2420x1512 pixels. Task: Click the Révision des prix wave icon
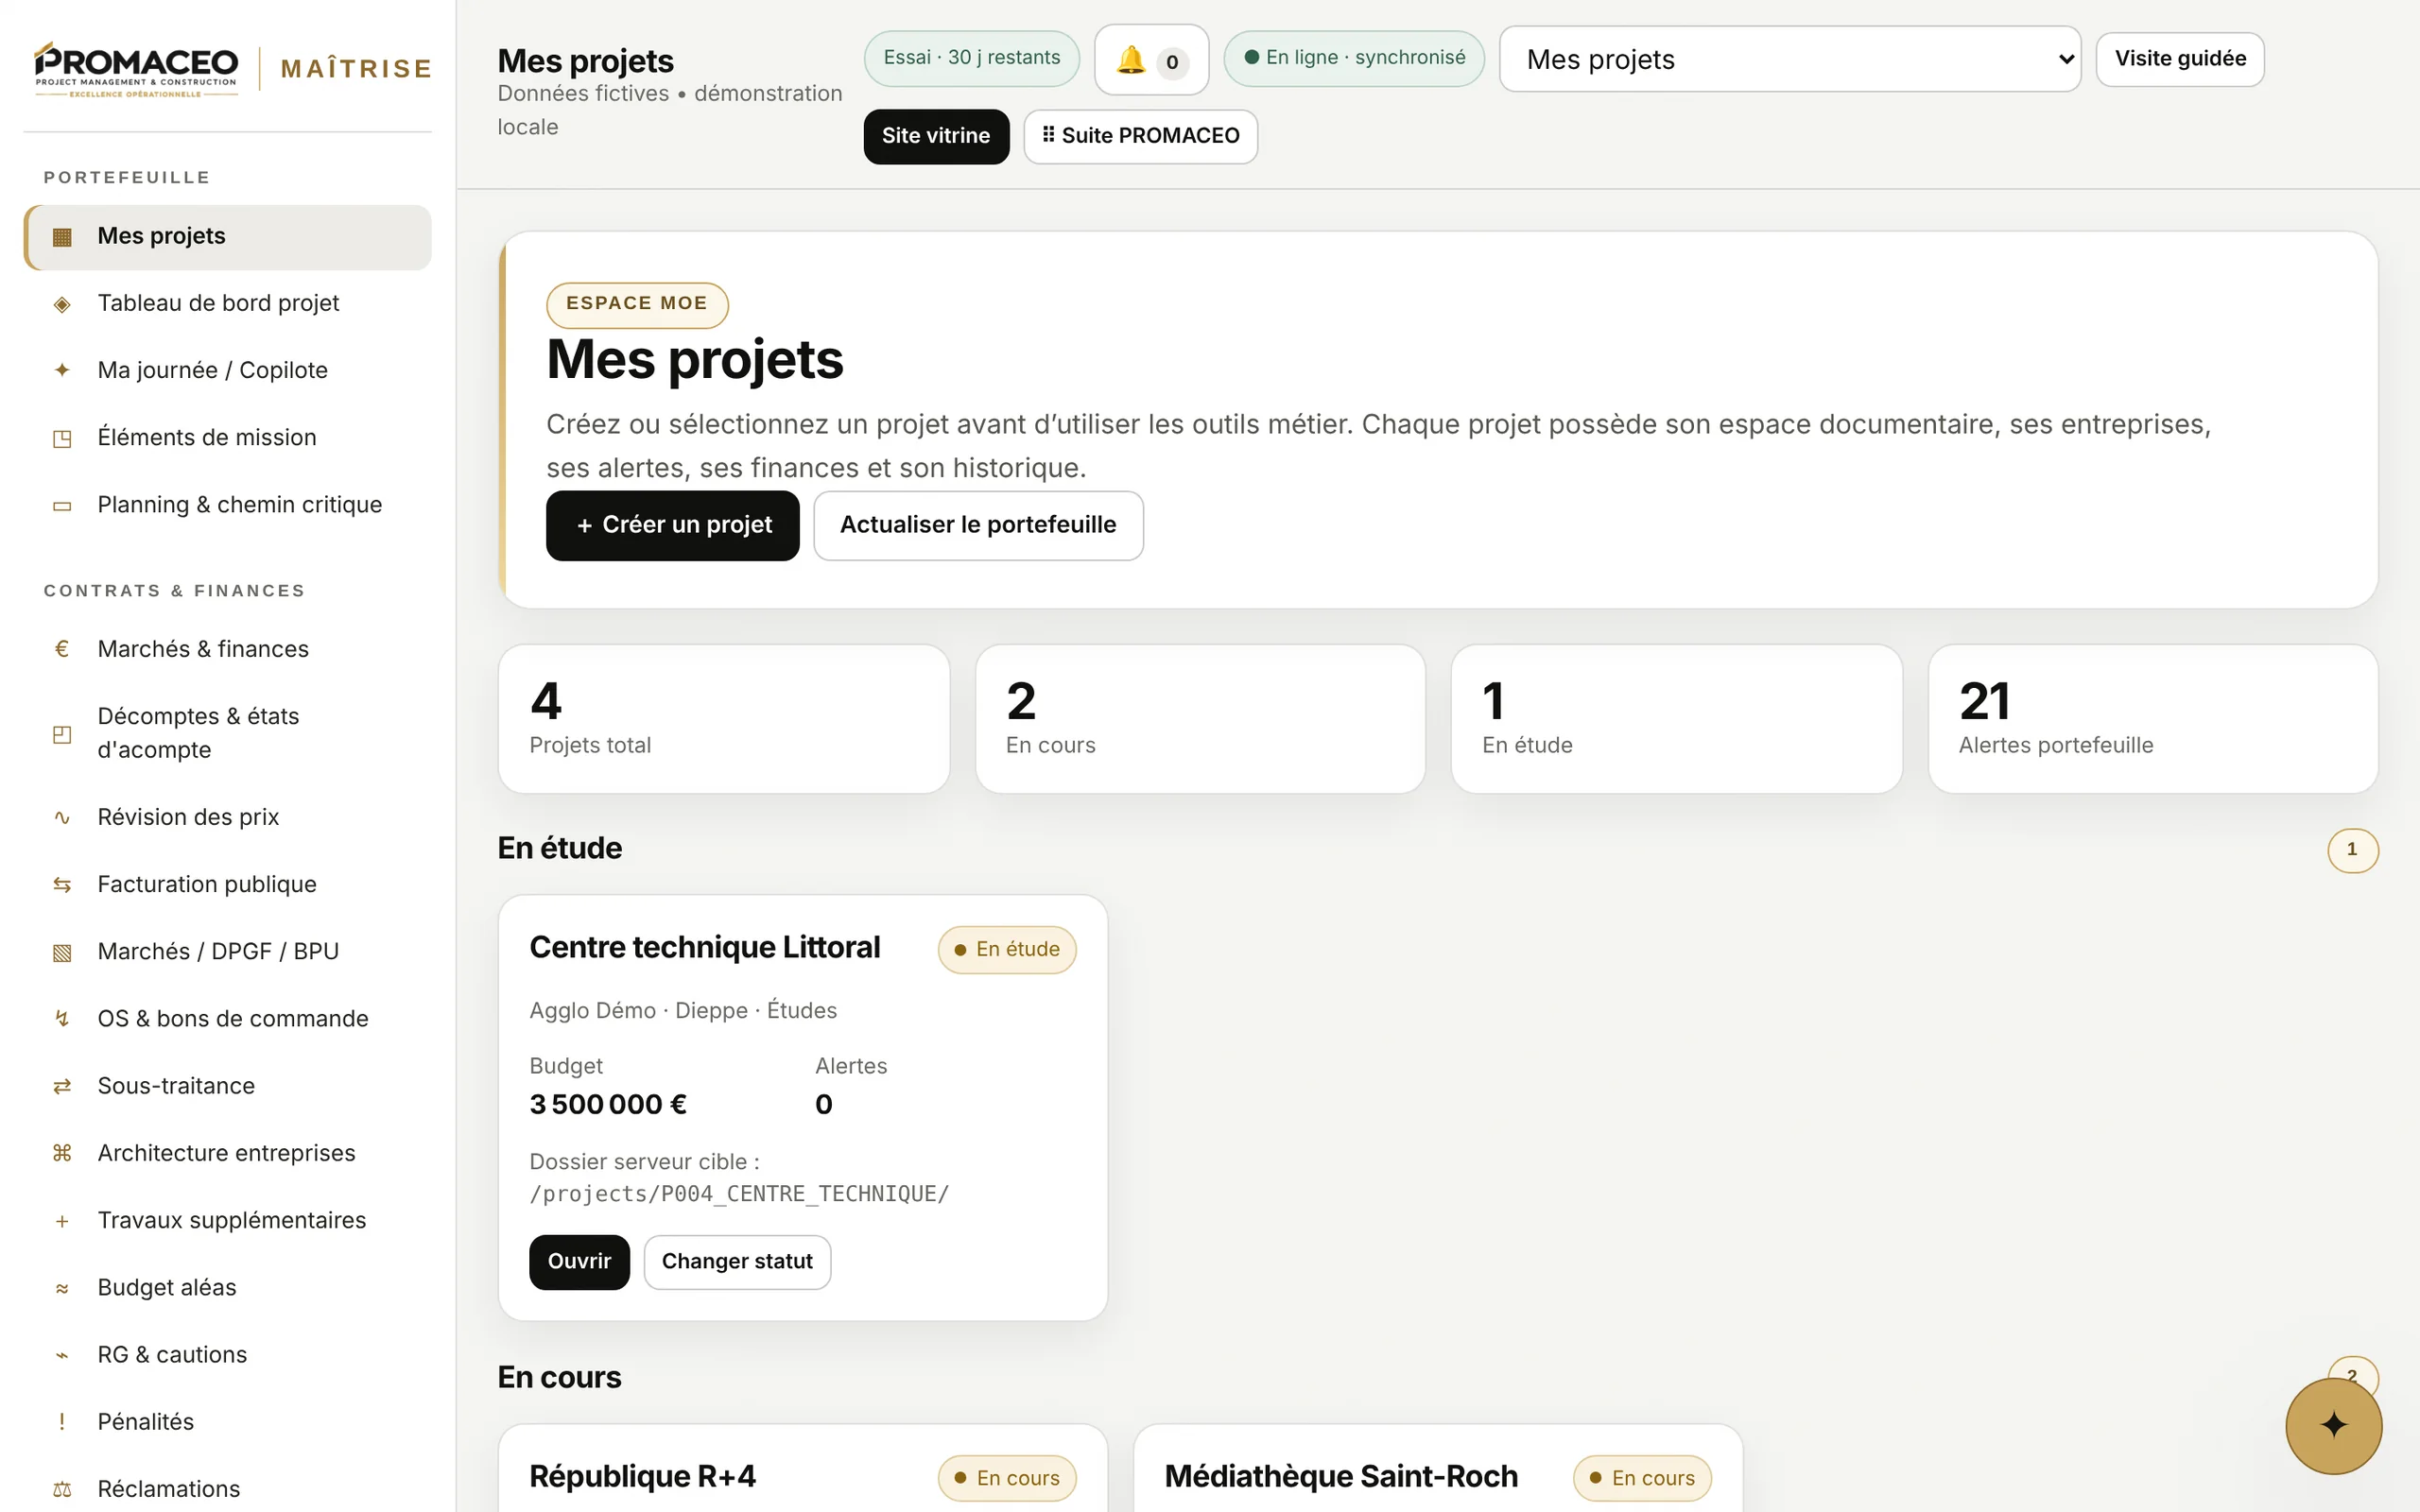[62, 817]
